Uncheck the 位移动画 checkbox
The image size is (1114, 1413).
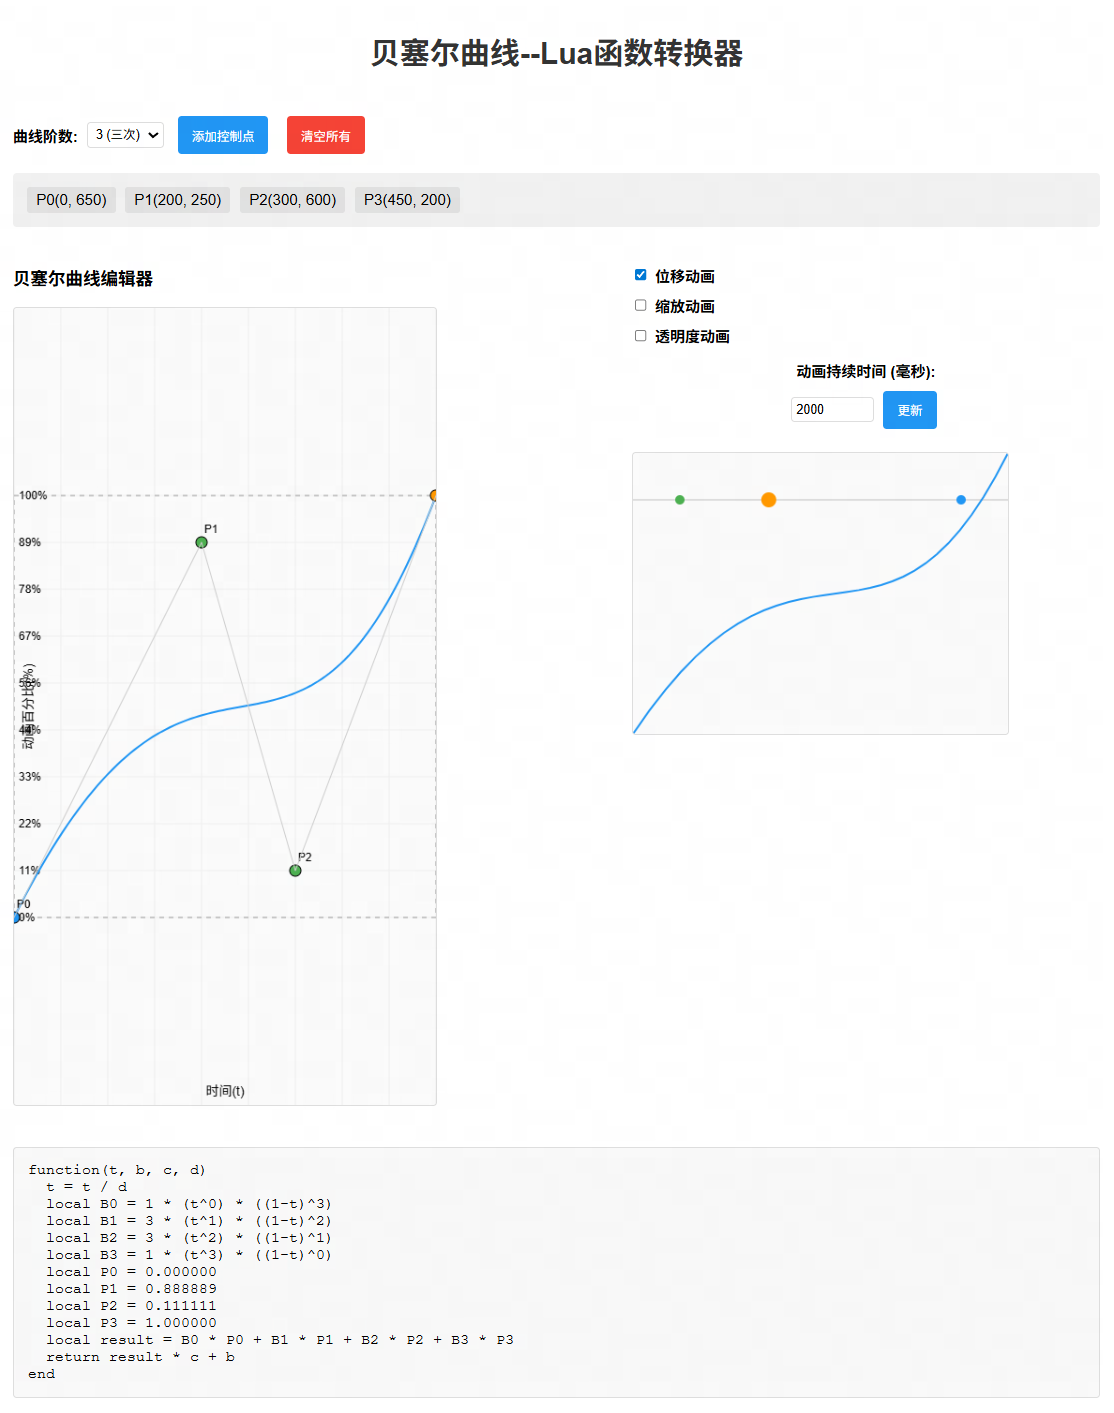click(x=641, y=275)
